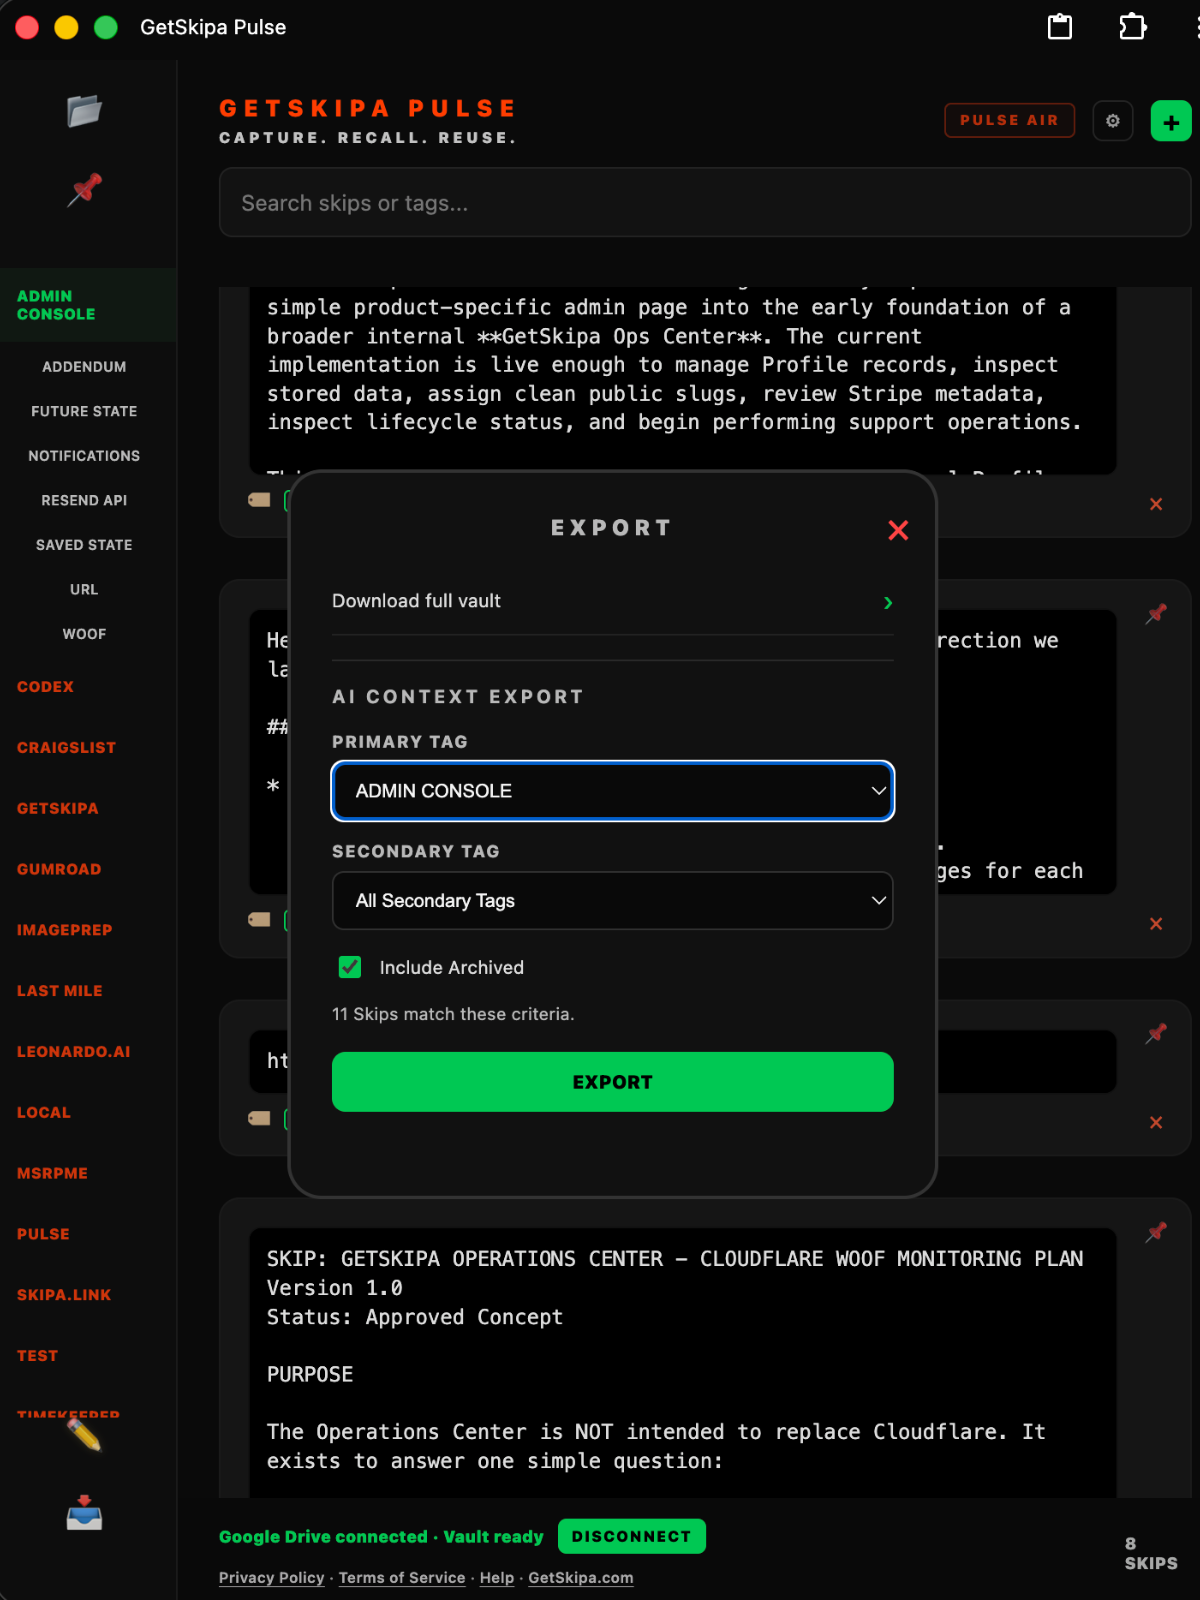Open the GetSkipa.com link
The width and height of the screenshot is (1200, 1600).
coord(580,1578)
